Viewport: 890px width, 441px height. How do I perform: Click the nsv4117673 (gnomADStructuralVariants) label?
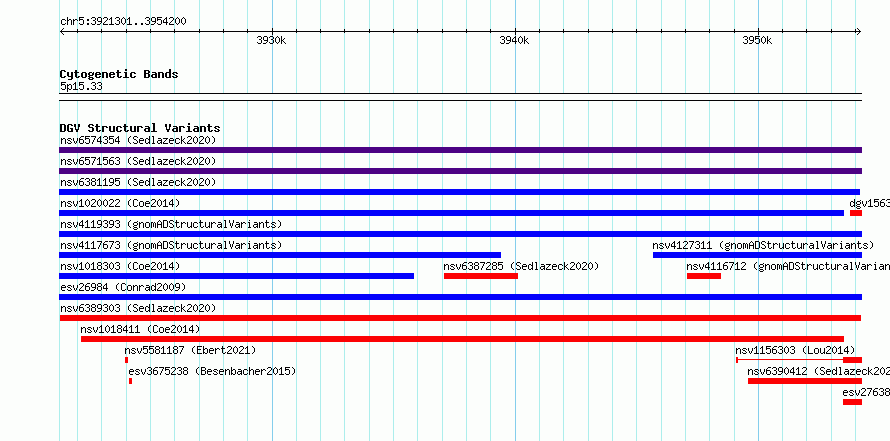[171, 245]
